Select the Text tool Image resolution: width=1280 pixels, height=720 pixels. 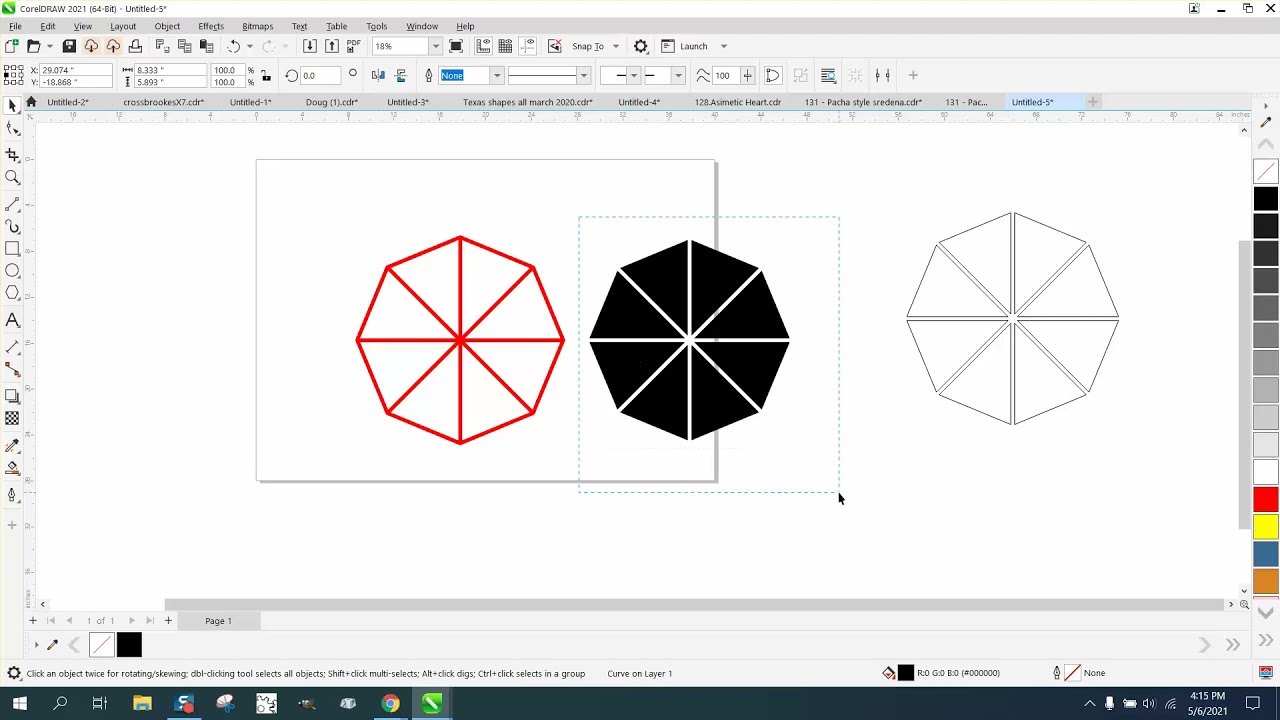pos(12,320)
